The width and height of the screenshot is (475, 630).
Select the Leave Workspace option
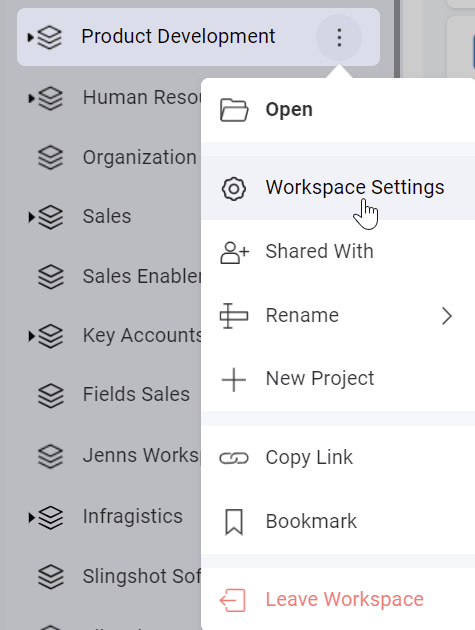pyautogui.click(x=338, y=599)
